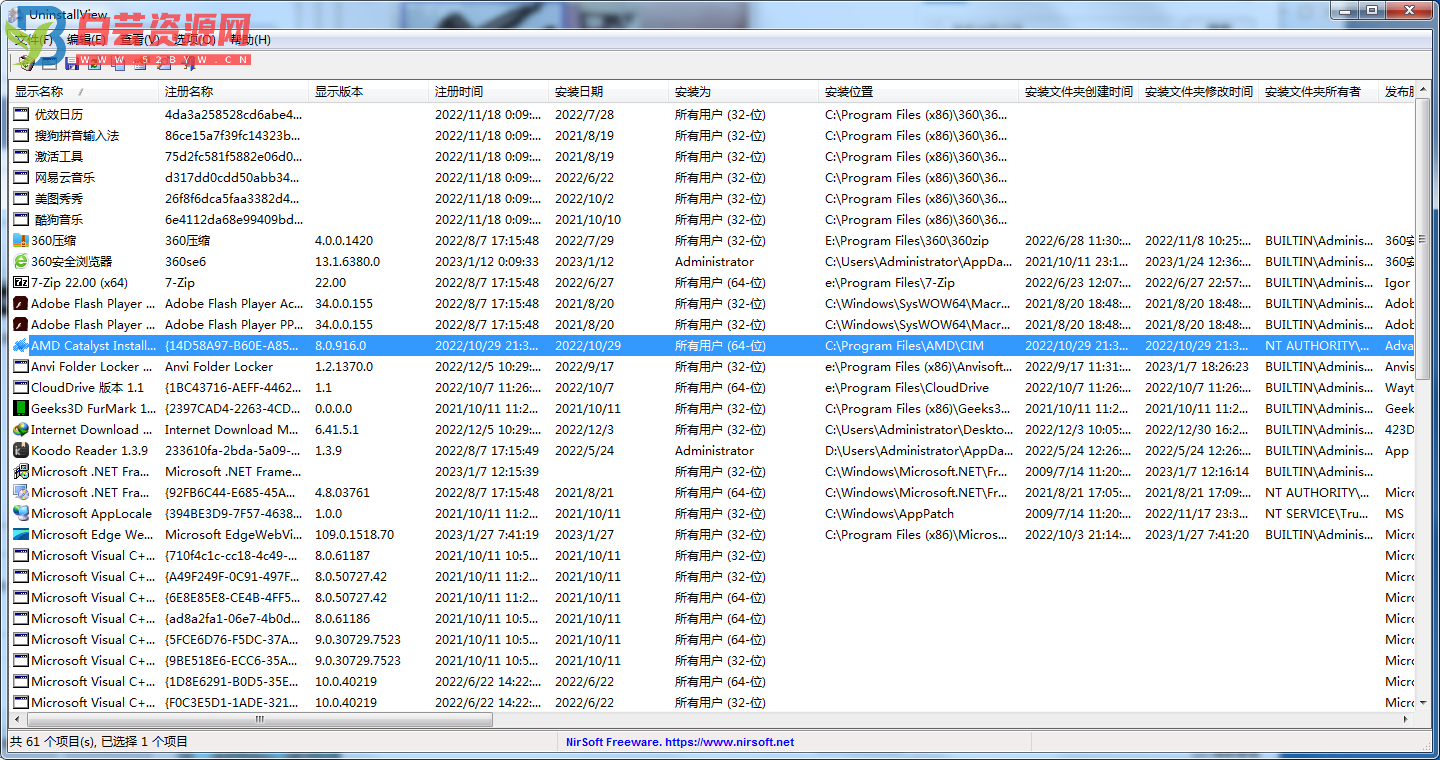
Task: Open the 查看(V) menu
Action: point(140,40)
